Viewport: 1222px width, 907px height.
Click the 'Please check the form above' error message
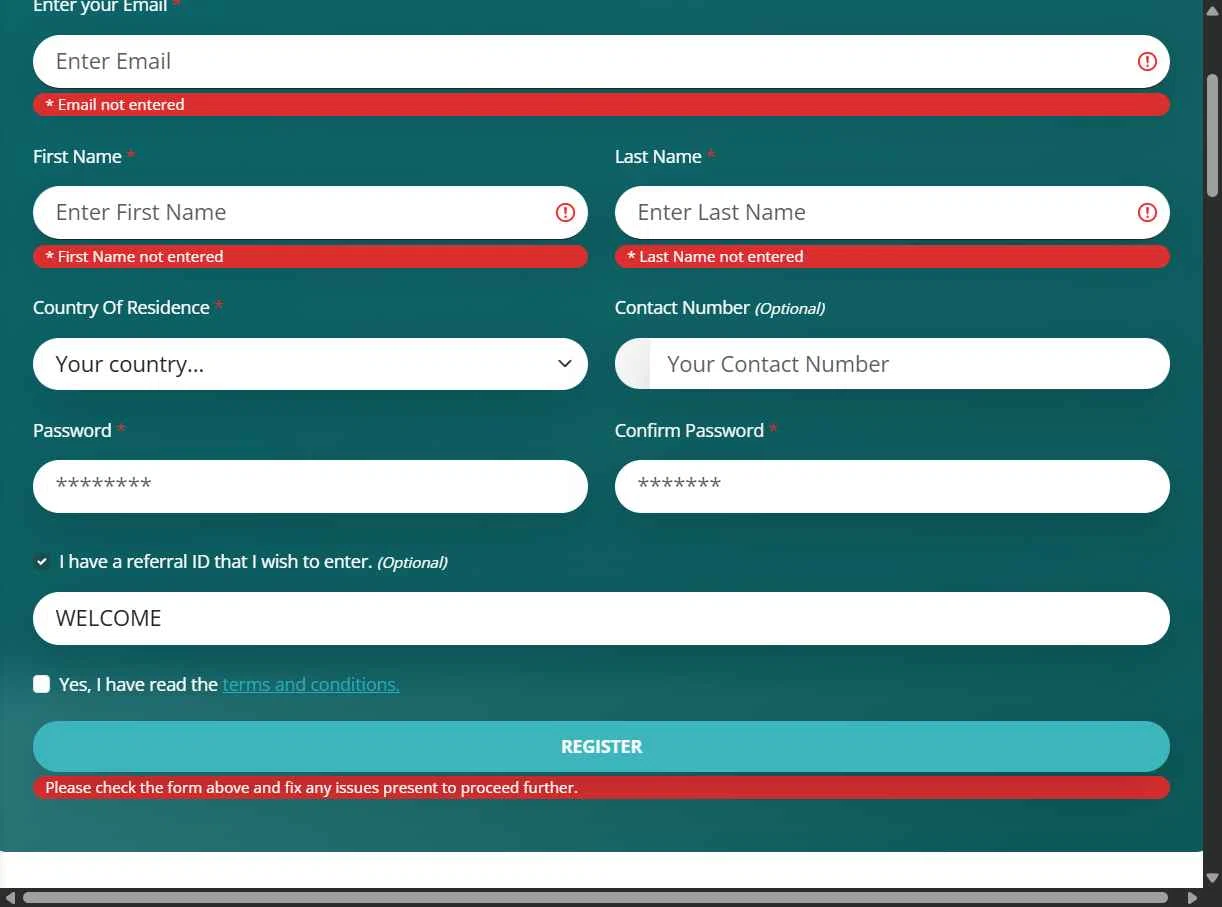tap(601, 788)
